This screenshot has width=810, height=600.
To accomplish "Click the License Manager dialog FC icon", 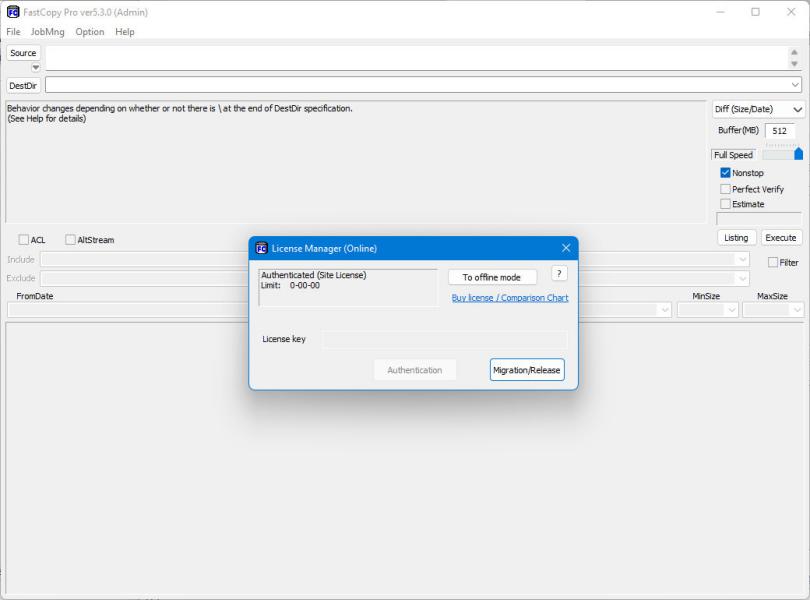I will click(x=261, y=249).
